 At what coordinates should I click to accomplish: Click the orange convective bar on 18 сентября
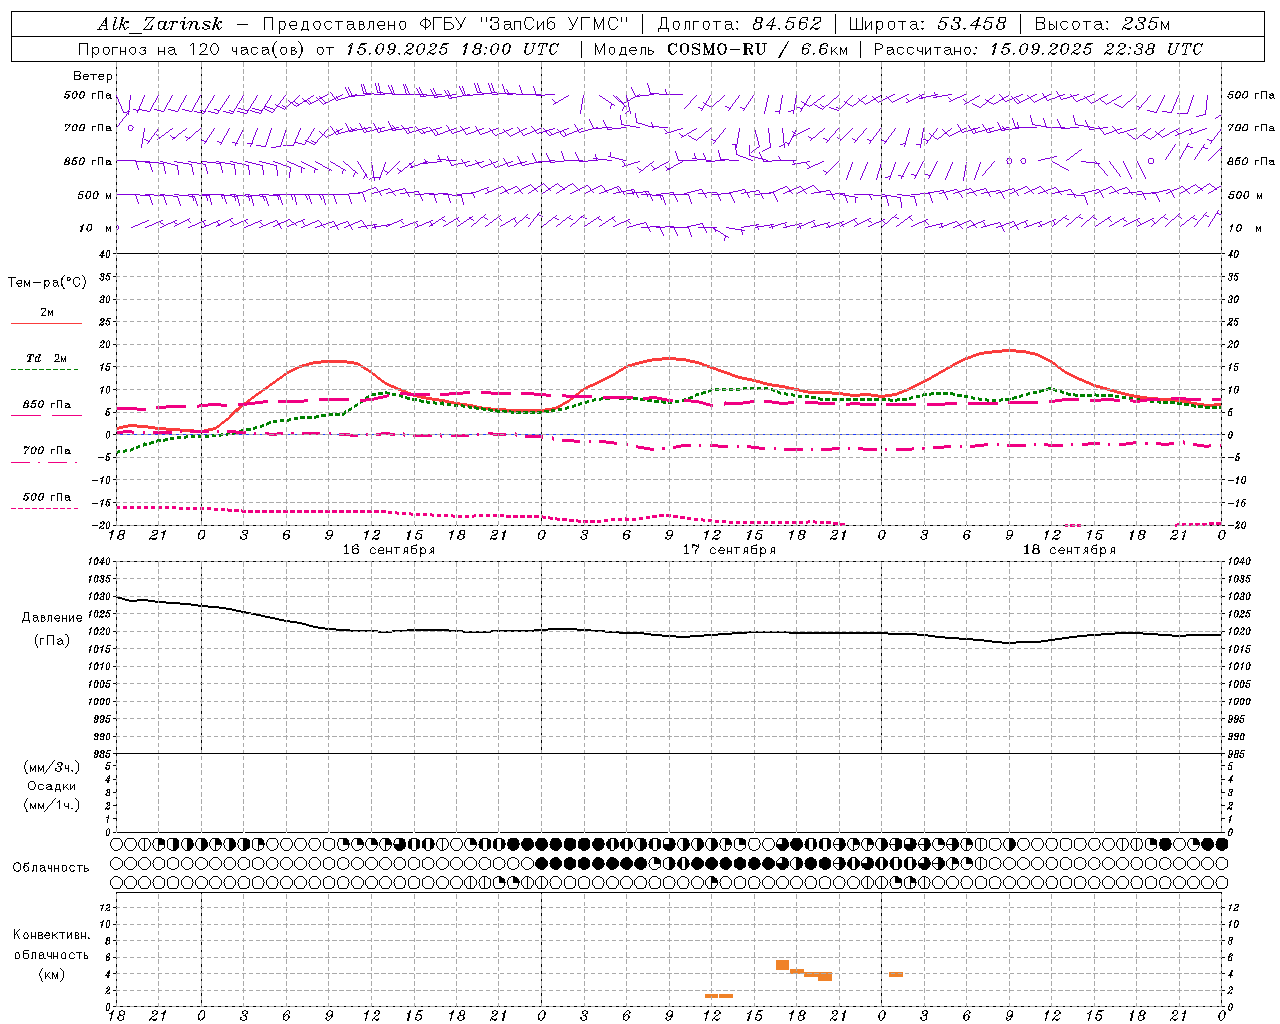[x=896, y=974]
